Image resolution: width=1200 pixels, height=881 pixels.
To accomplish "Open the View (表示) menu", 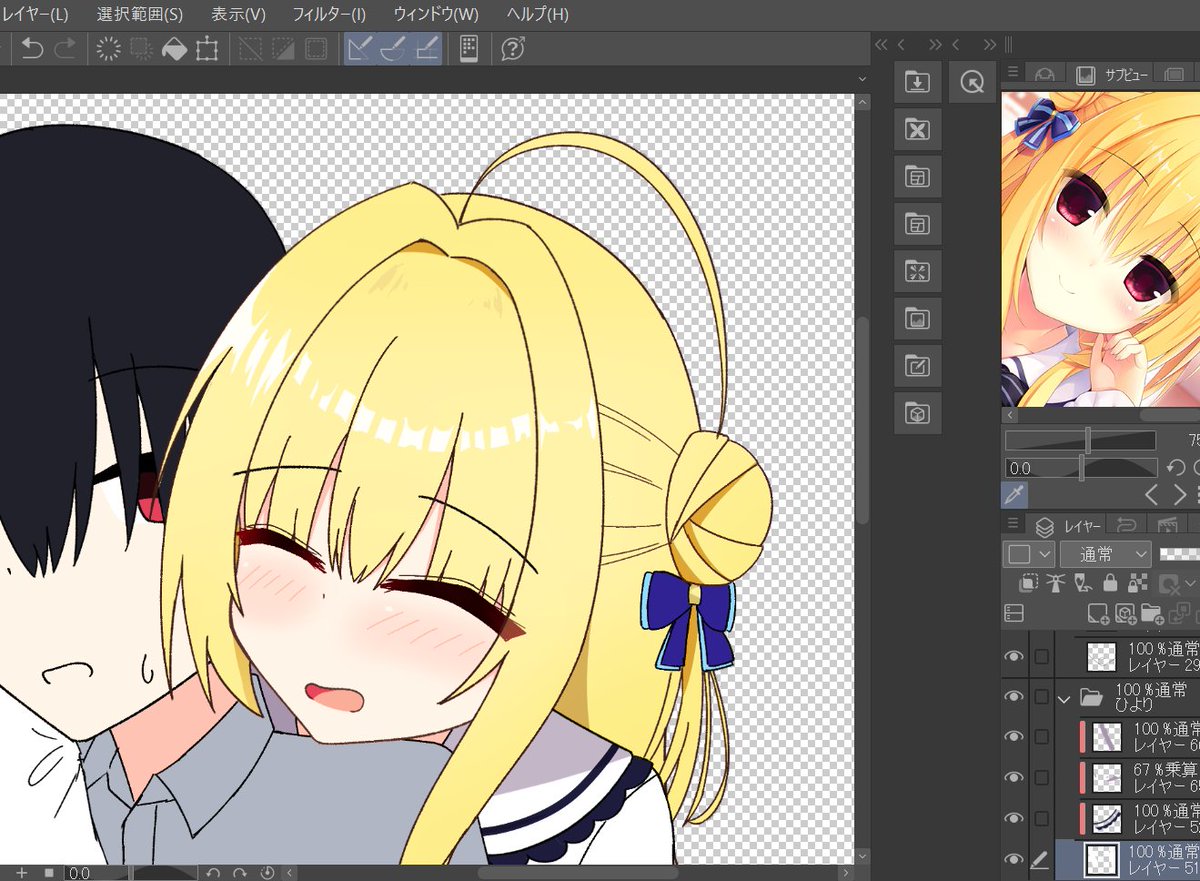I will pos(239,14).
